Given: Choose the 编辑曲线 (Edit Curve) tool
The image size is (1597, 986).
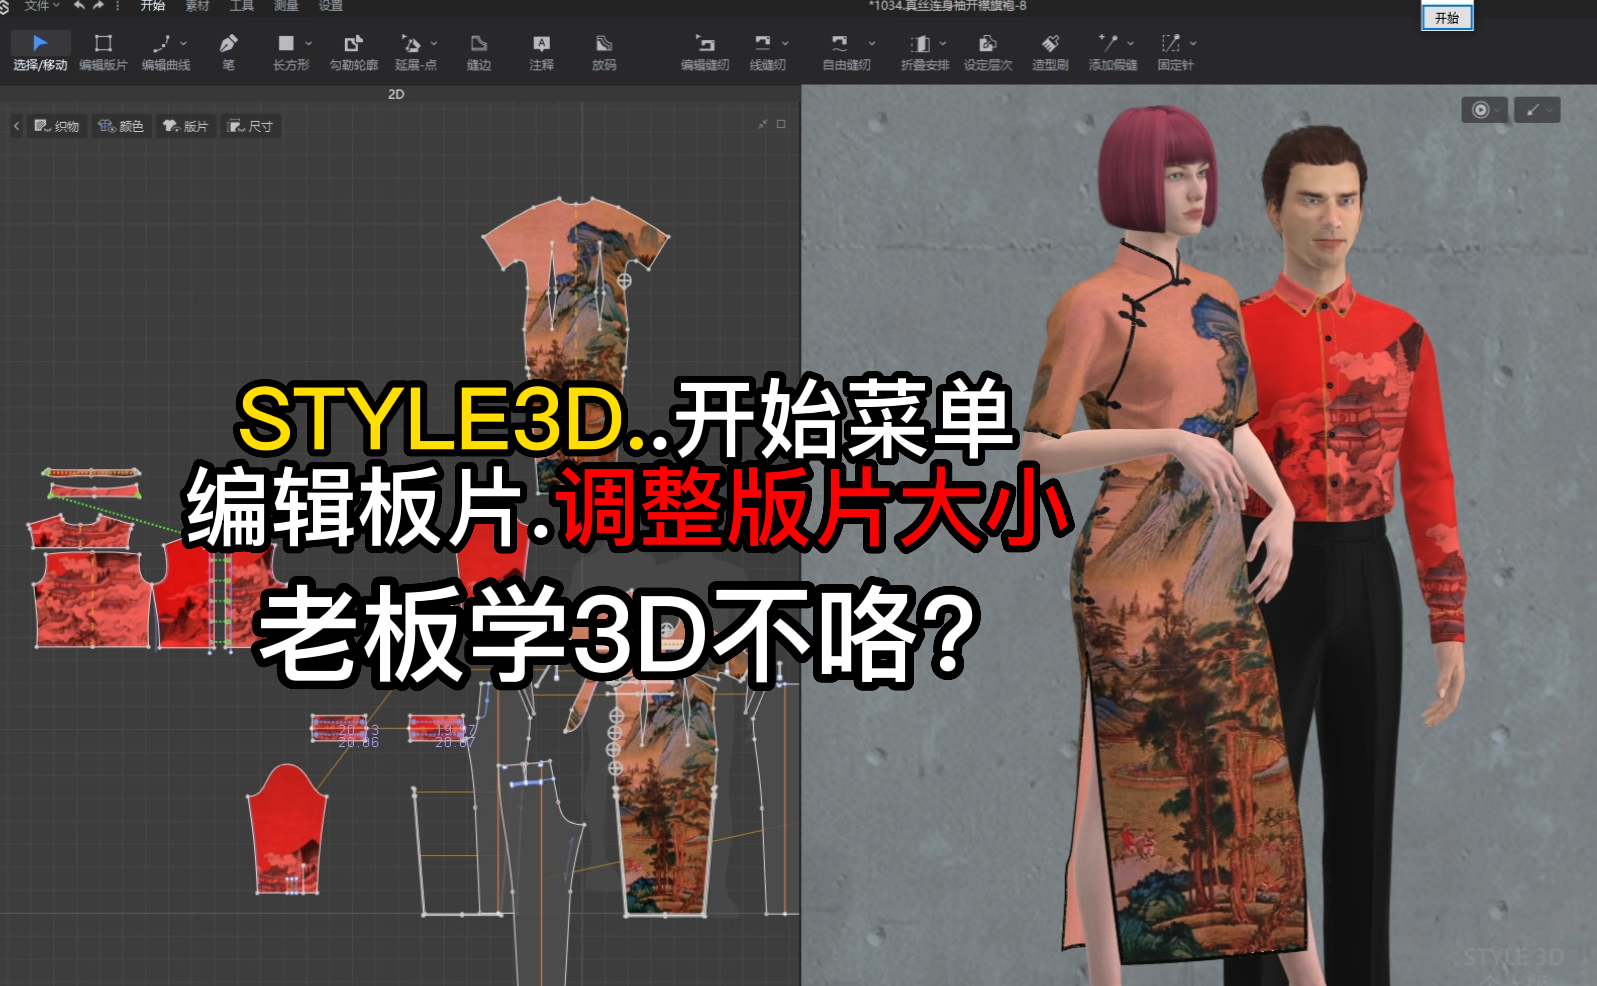Looking at the screenshot, I should click(165, 52).
